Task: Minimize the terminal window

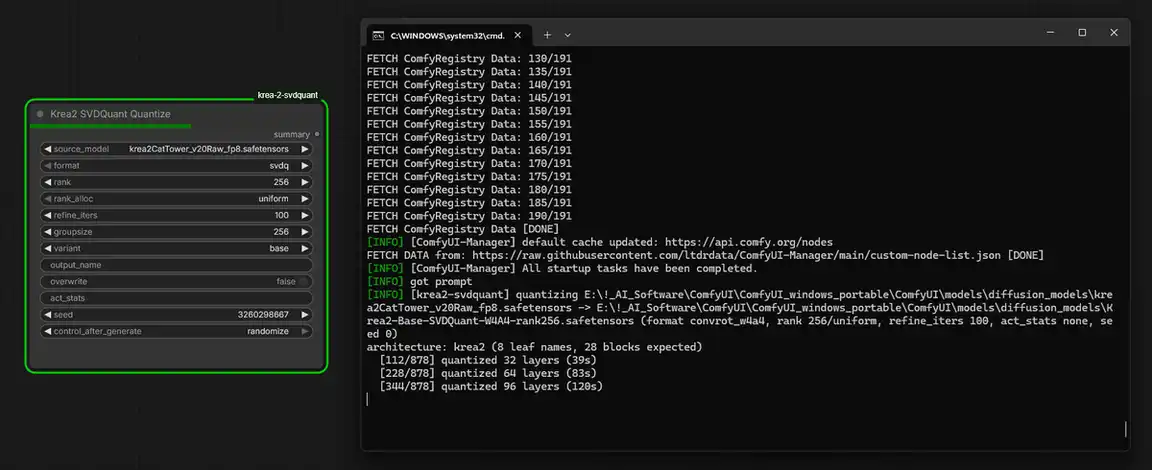Action: click(1050, 32)
